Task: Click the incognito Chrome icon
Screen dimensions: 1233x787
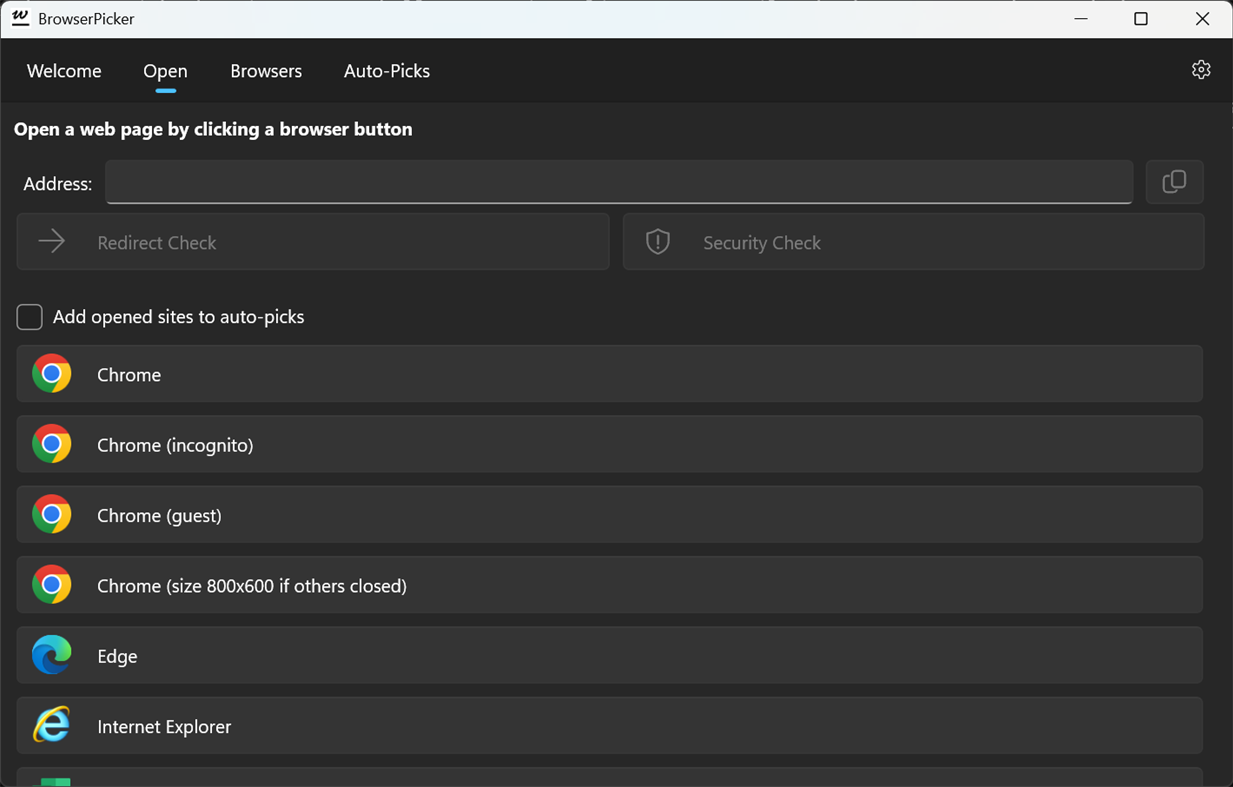Action: point(52,444)
